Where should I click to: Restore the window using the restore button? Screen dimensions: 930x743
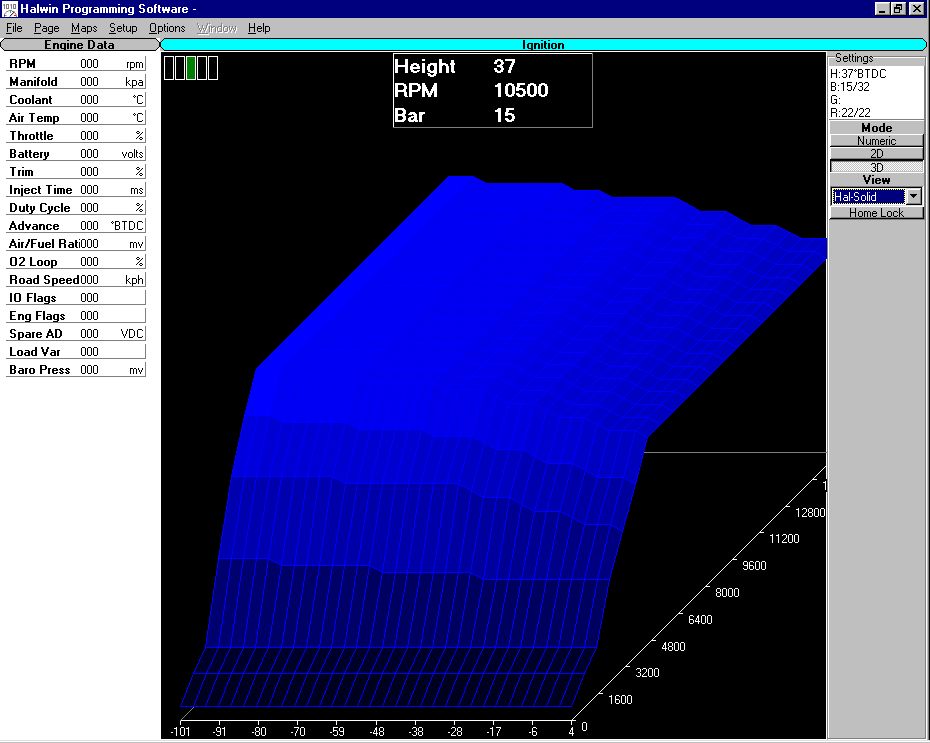point(897,8)
